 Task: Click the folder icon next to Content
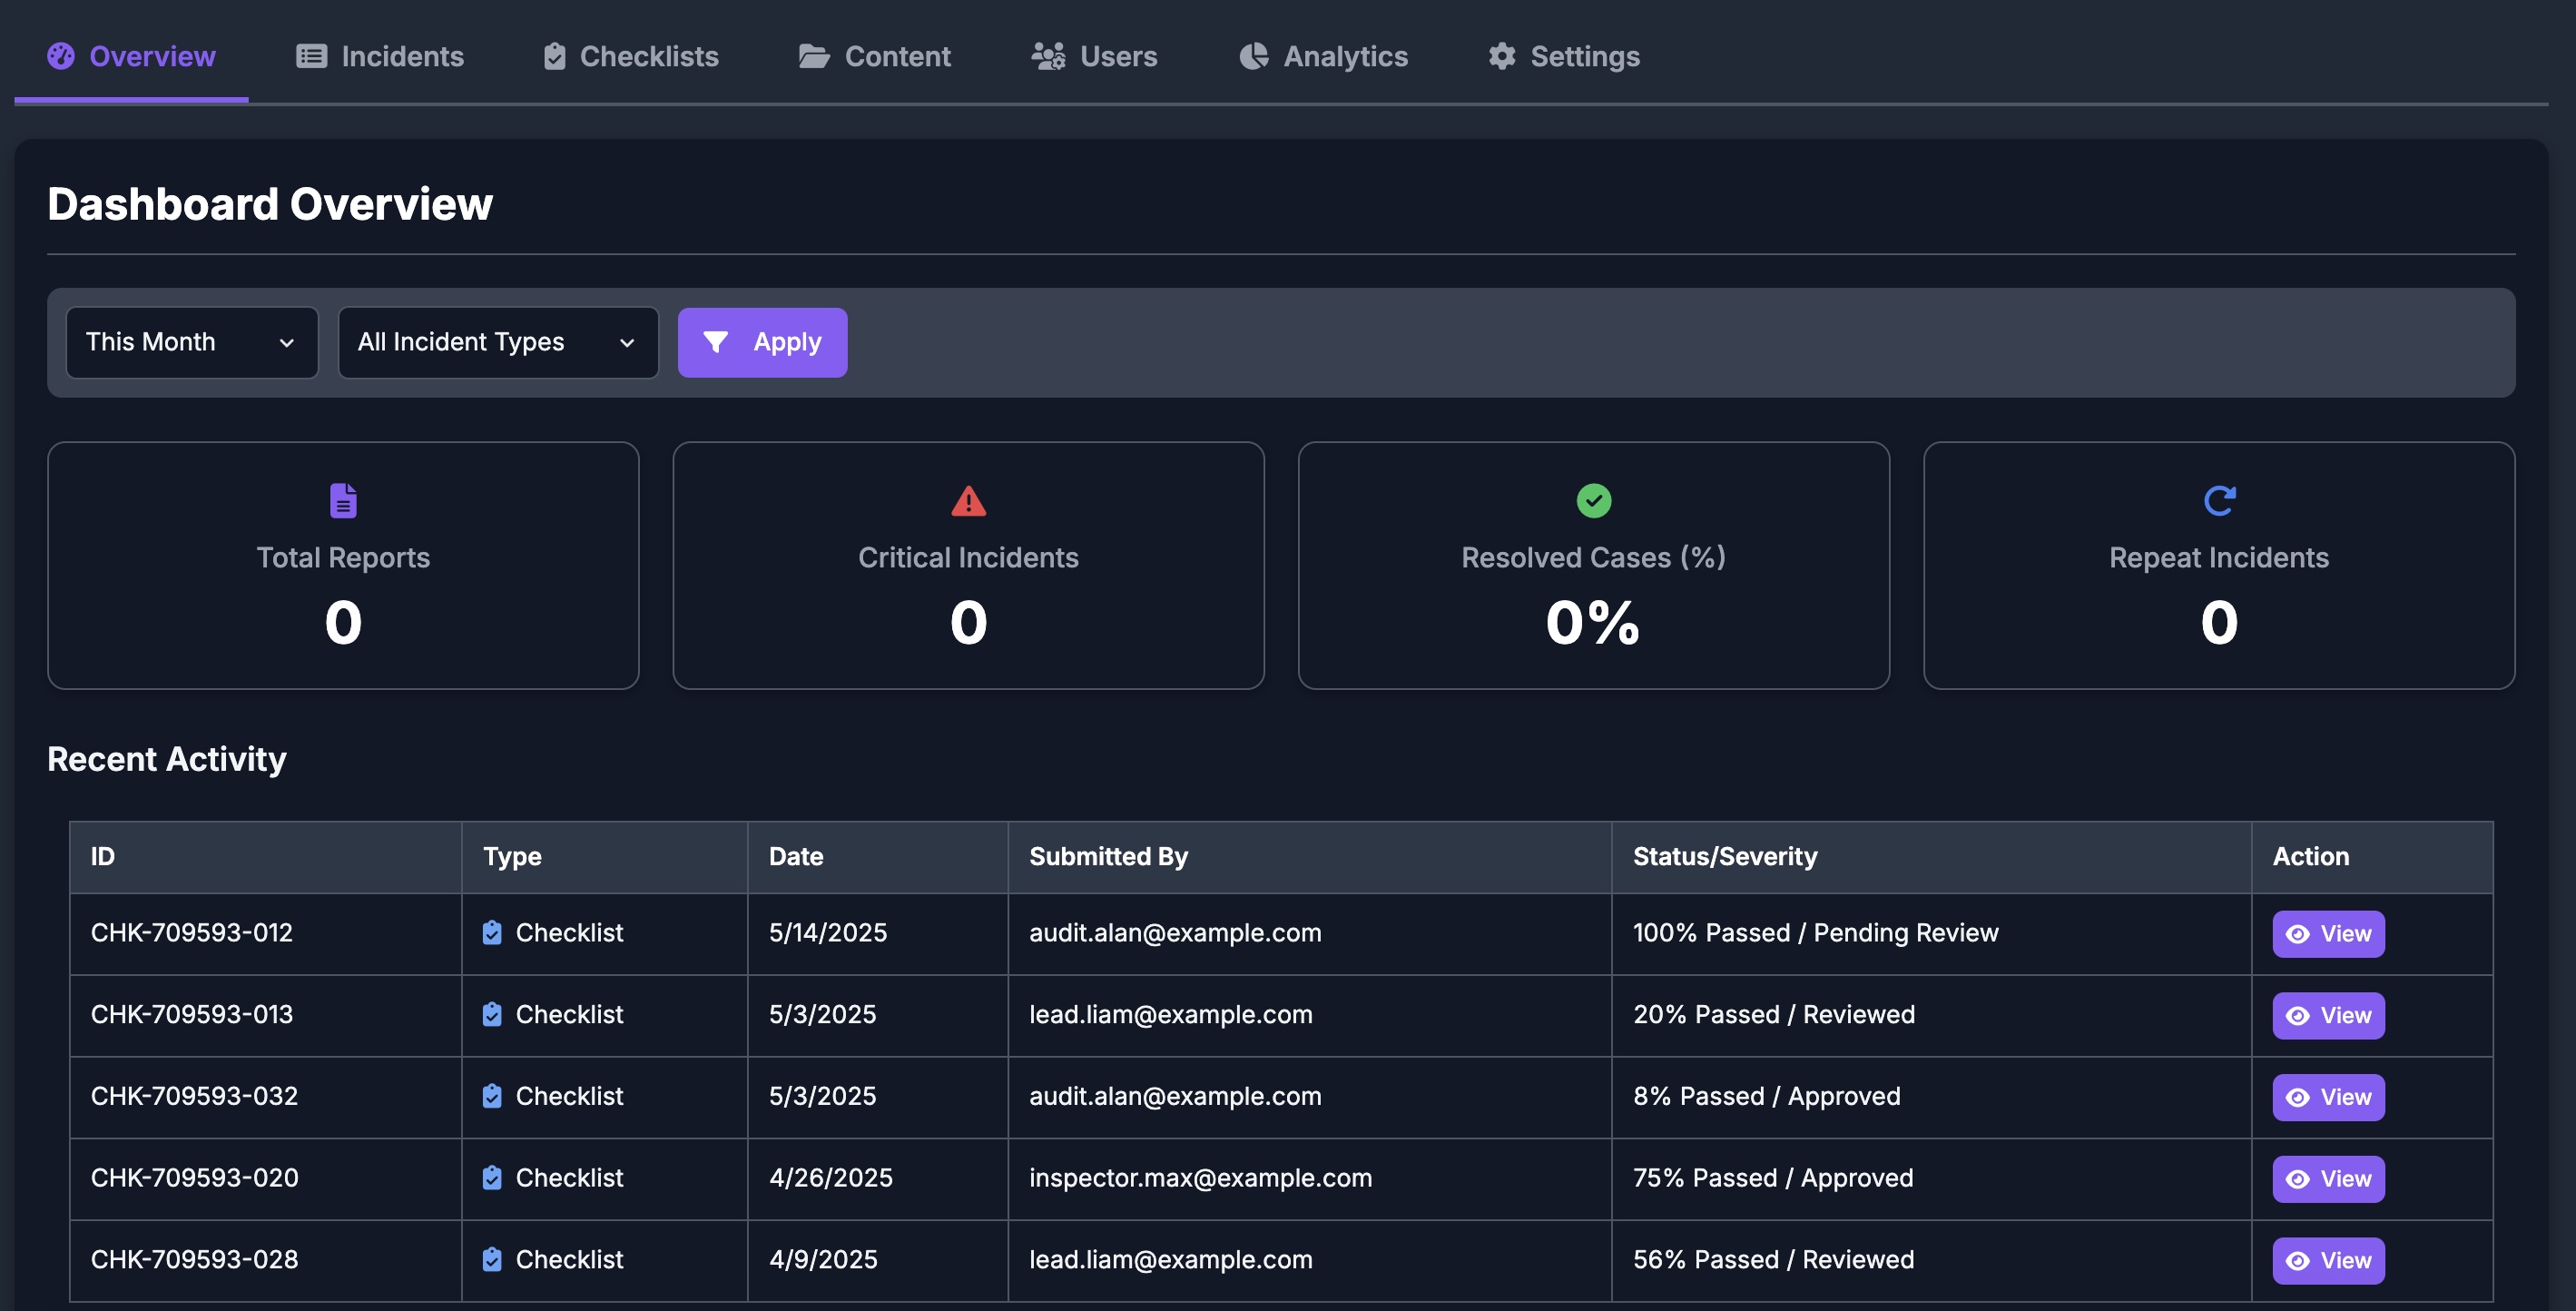[x=812, y=56]
